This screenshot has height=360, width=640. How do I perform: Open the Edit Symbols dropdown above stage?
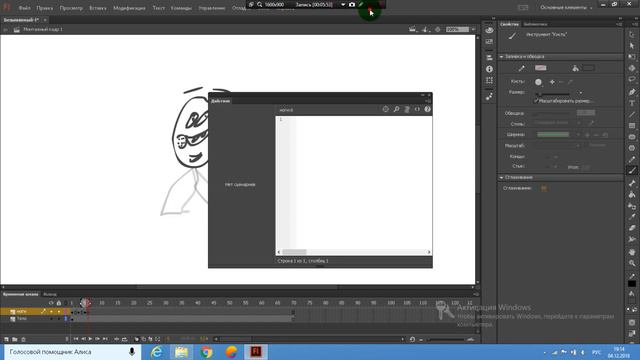coord(425,29)
